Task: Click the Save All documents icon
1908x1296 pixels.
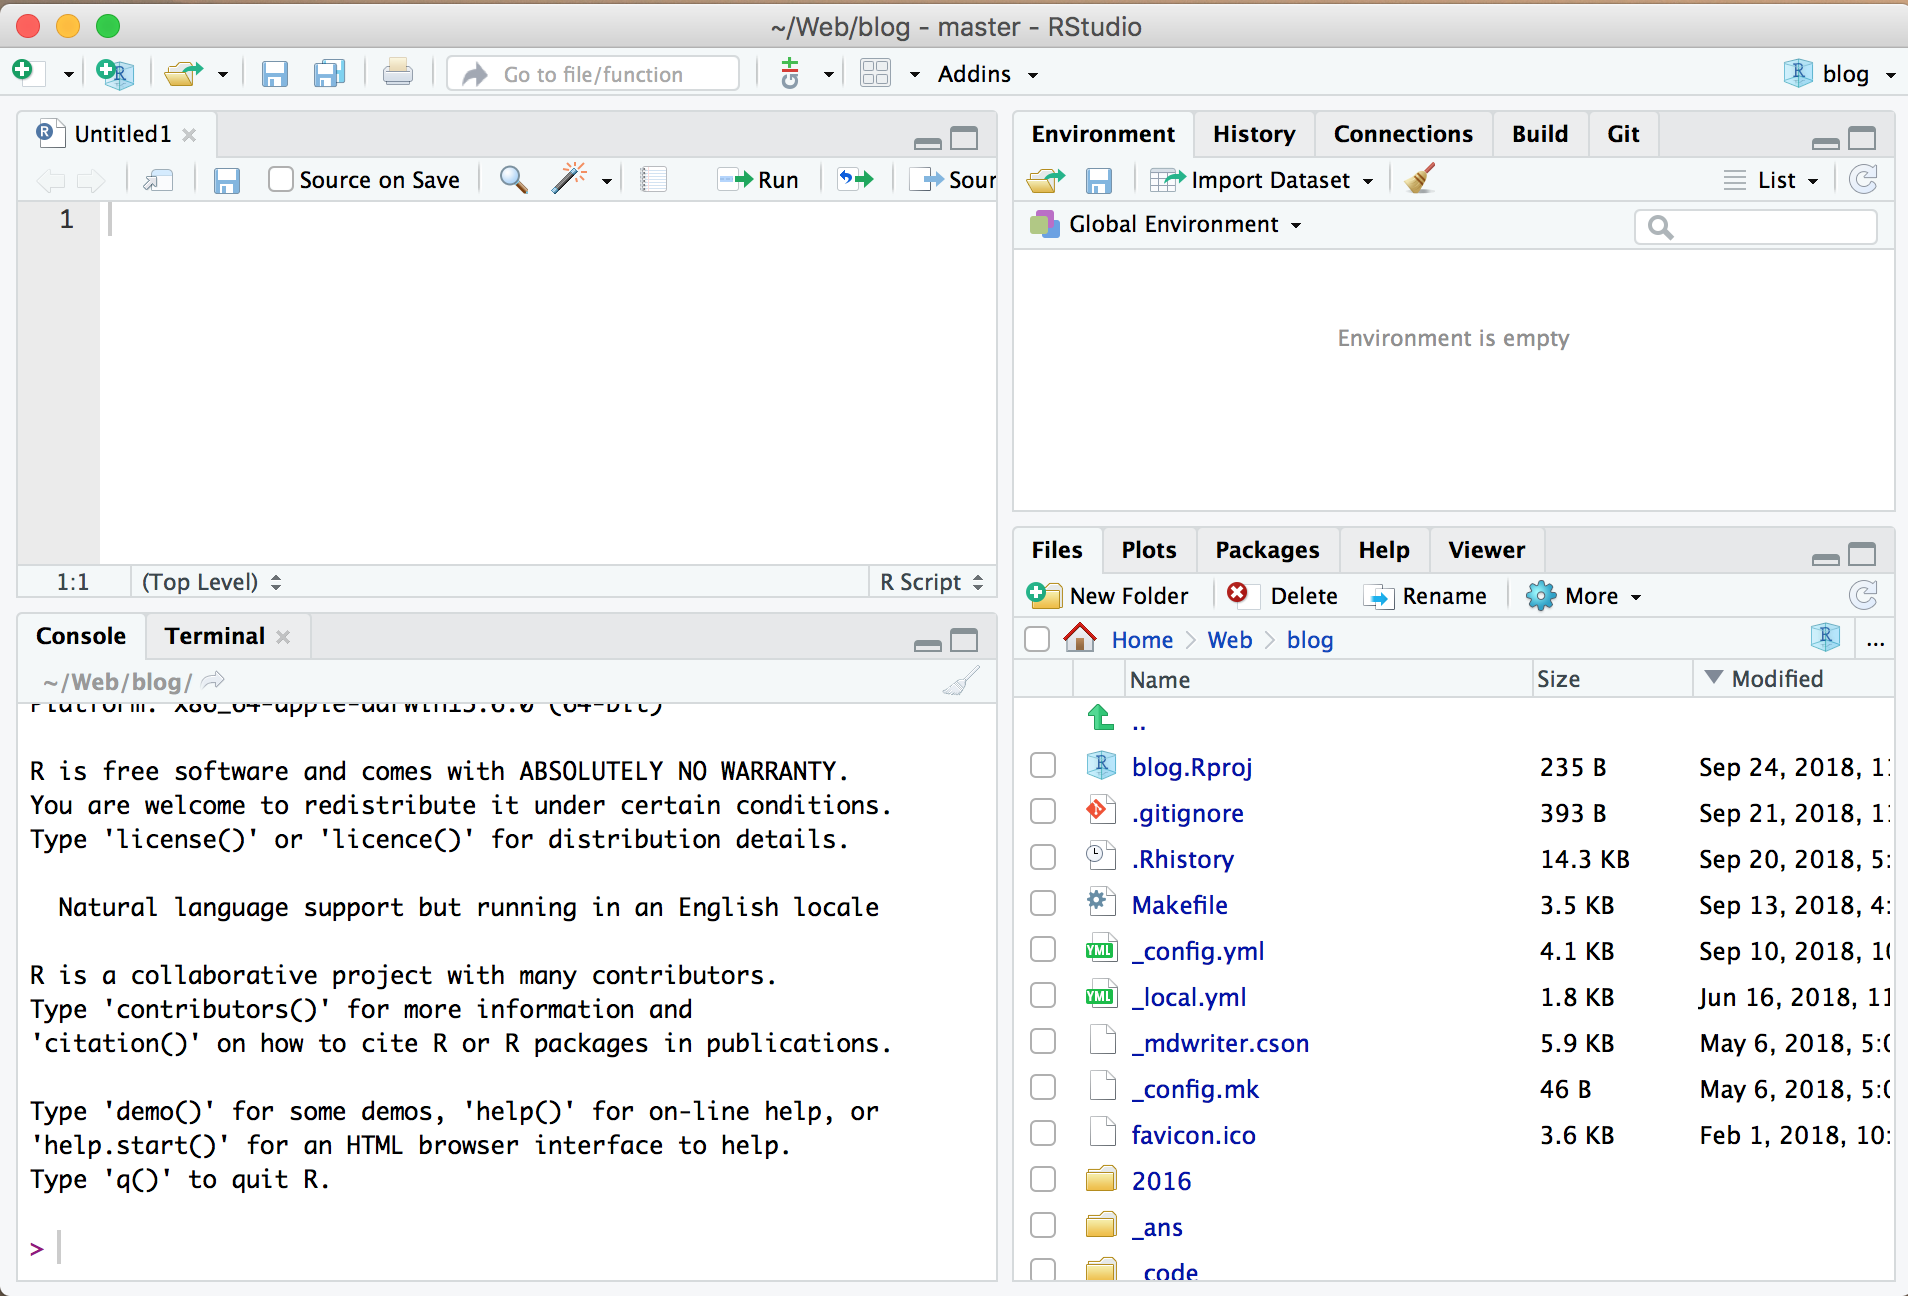Action: (329, 74)
